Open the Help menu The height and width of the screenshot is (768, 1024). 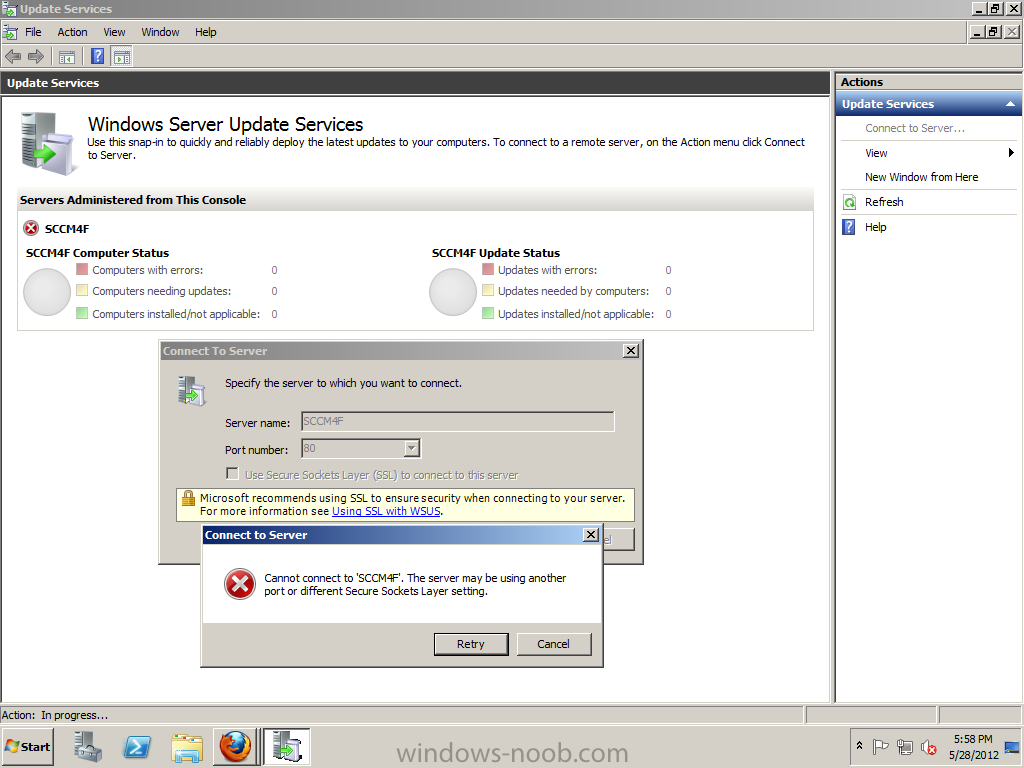point(206,32)
